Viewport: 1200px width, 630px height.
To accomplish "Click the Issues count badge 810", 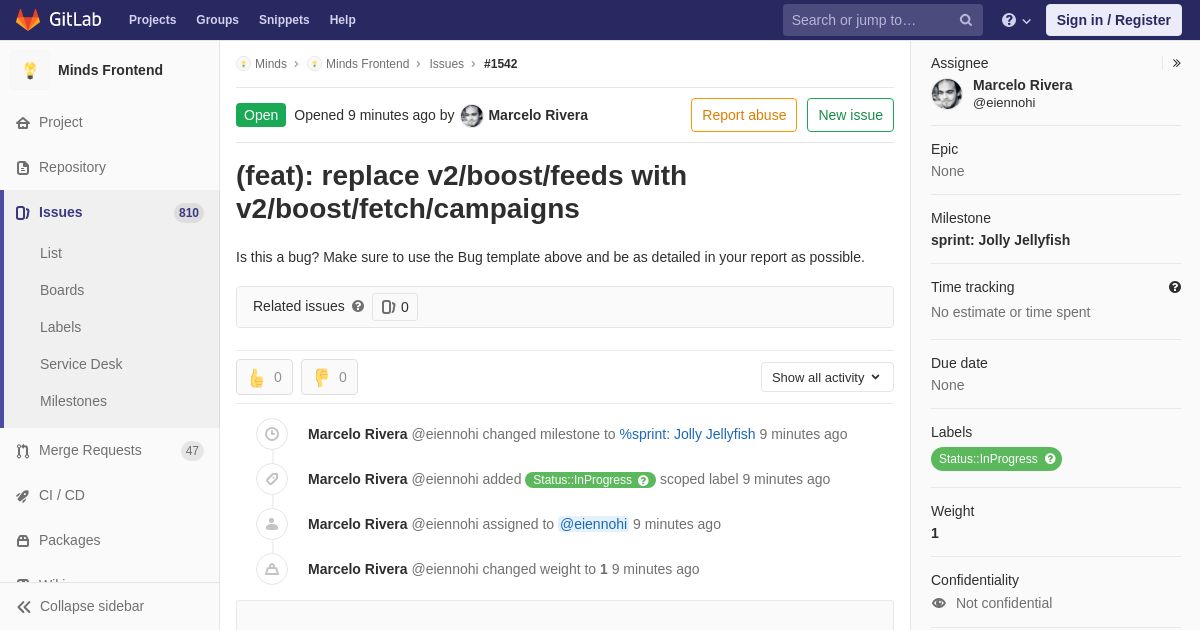I will pos(189,213).
